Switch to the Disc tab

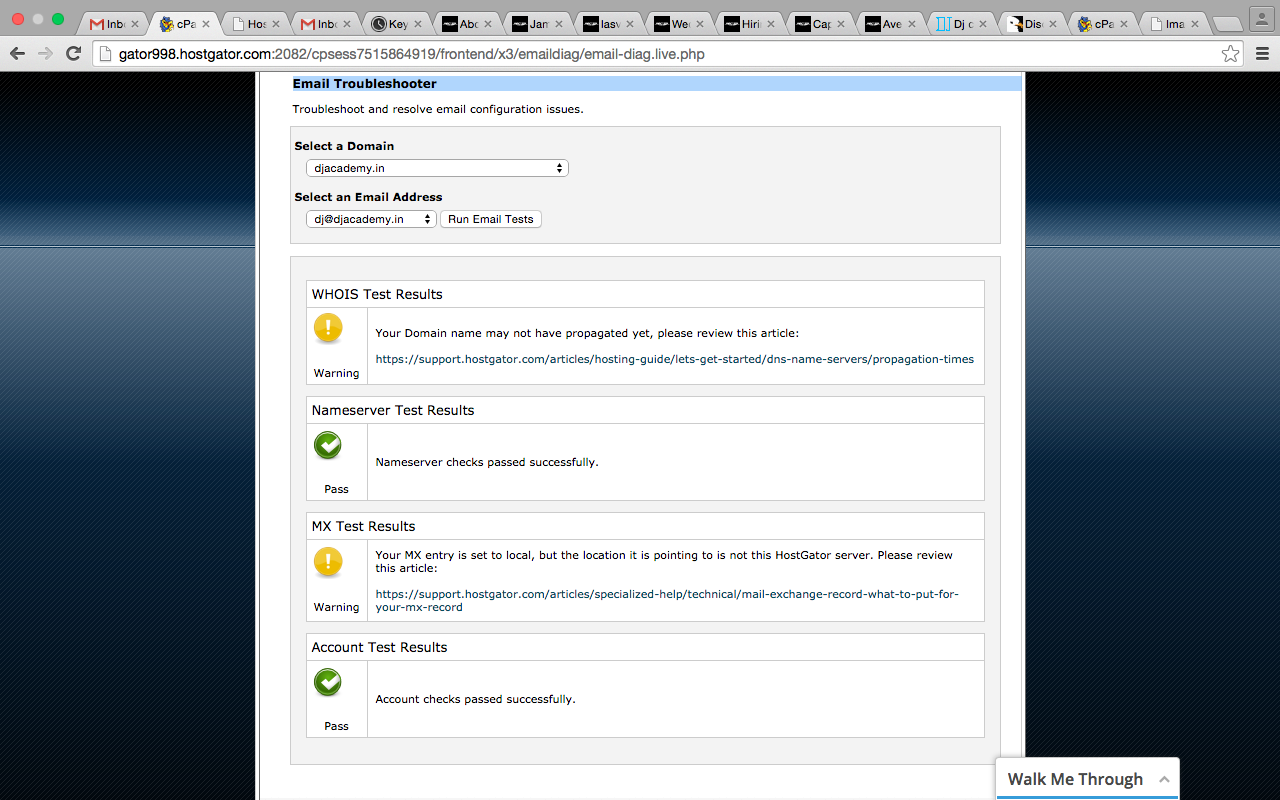(x=1033, y=24)
